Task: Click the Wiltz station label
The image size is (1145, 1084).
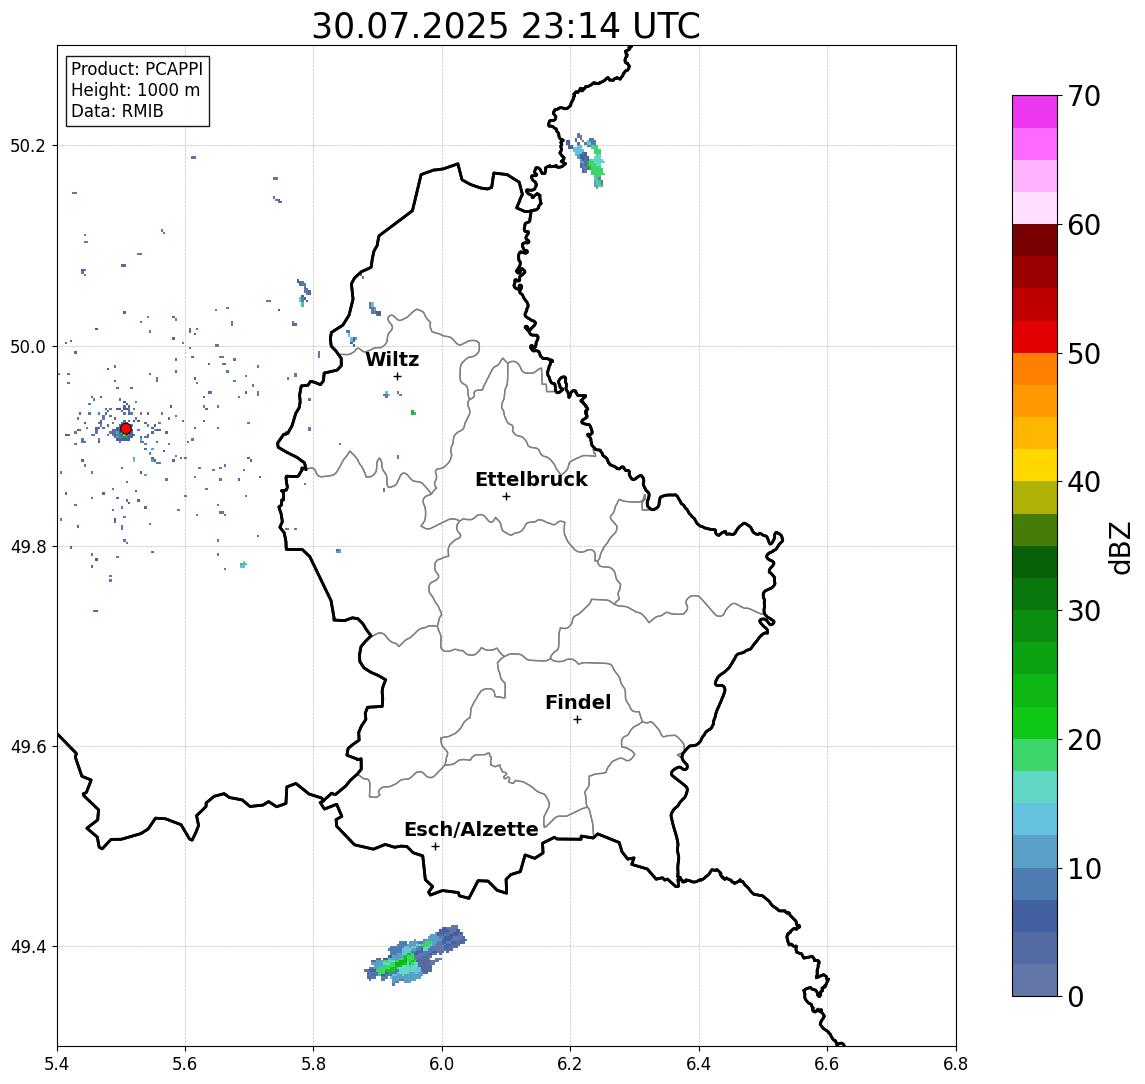Action: (392, 359)
